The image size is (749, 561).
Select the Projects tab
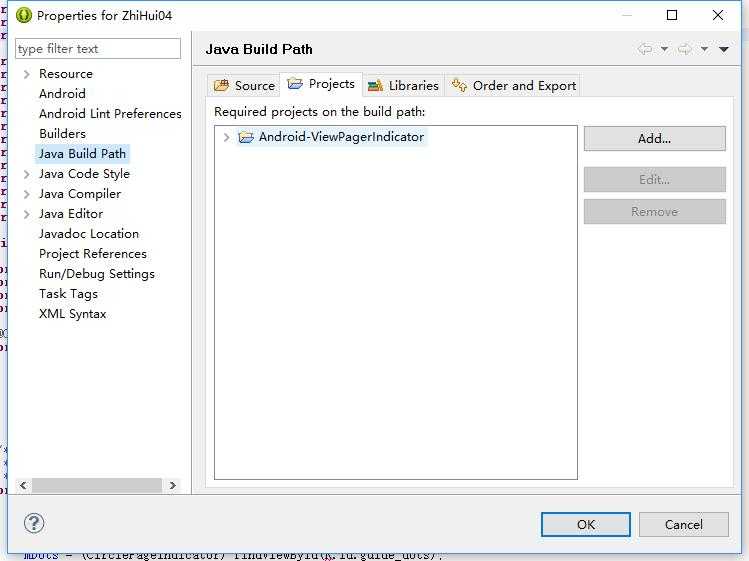tap(321, 84)
